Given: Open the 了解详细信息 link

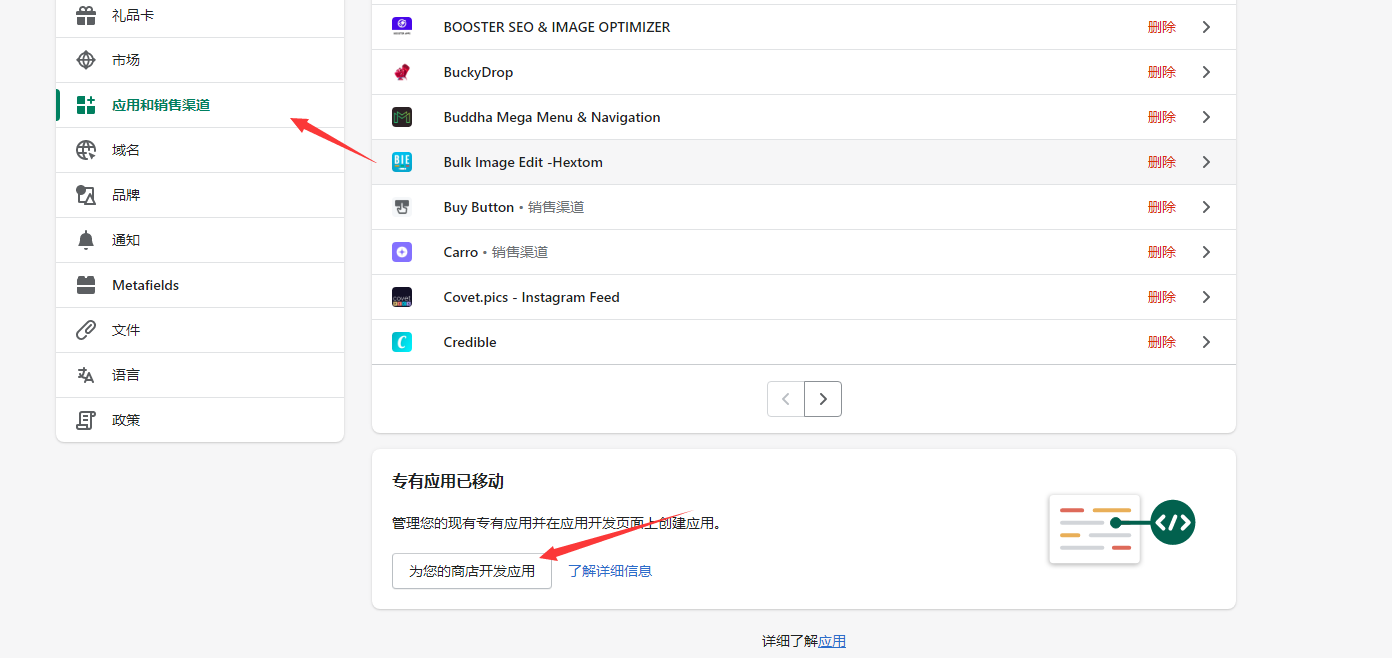Looking at the screenshot, I should pyautogui.click(x=610, y=571).
